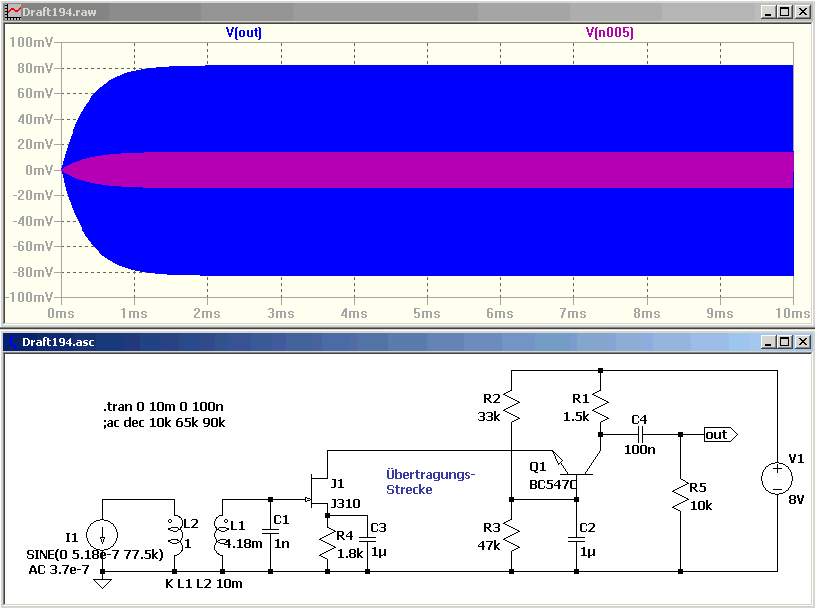
Task: Maximize the Draft194.raw waveform window
Action: point(785,11)
